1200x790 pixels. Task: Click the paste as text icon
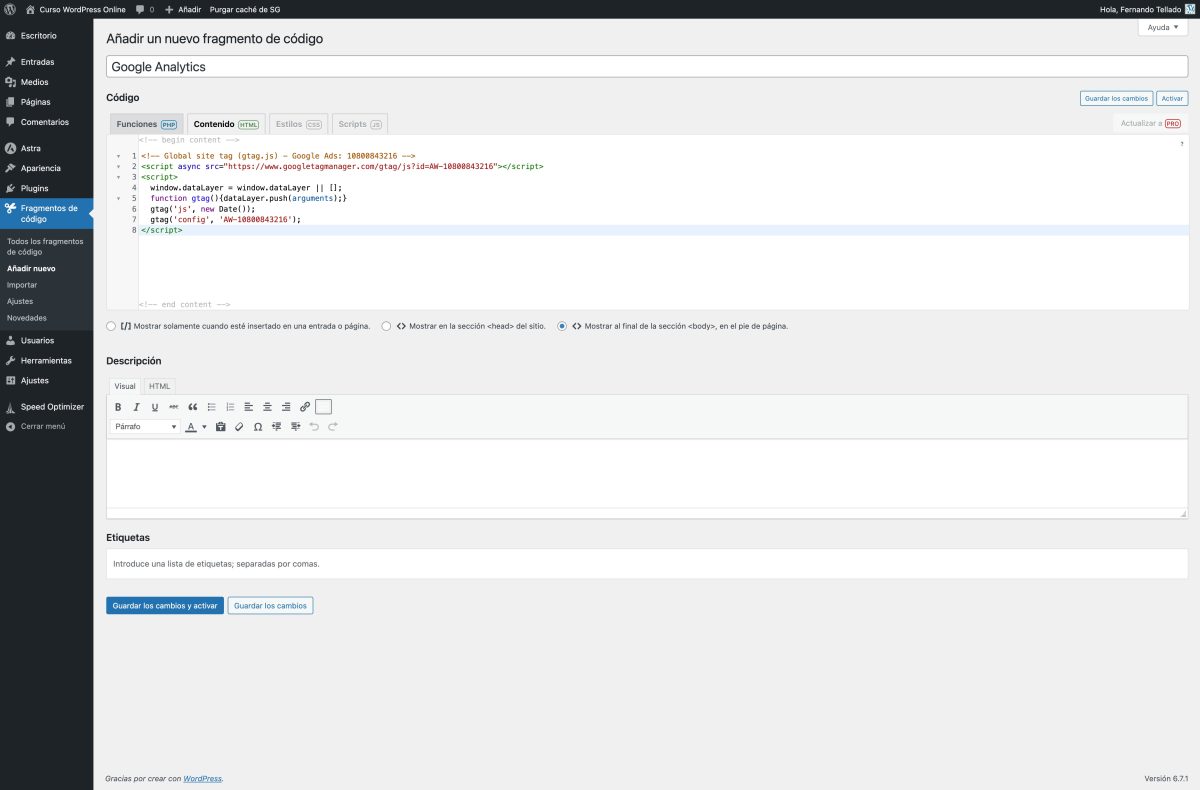click(x=220, y=426)
